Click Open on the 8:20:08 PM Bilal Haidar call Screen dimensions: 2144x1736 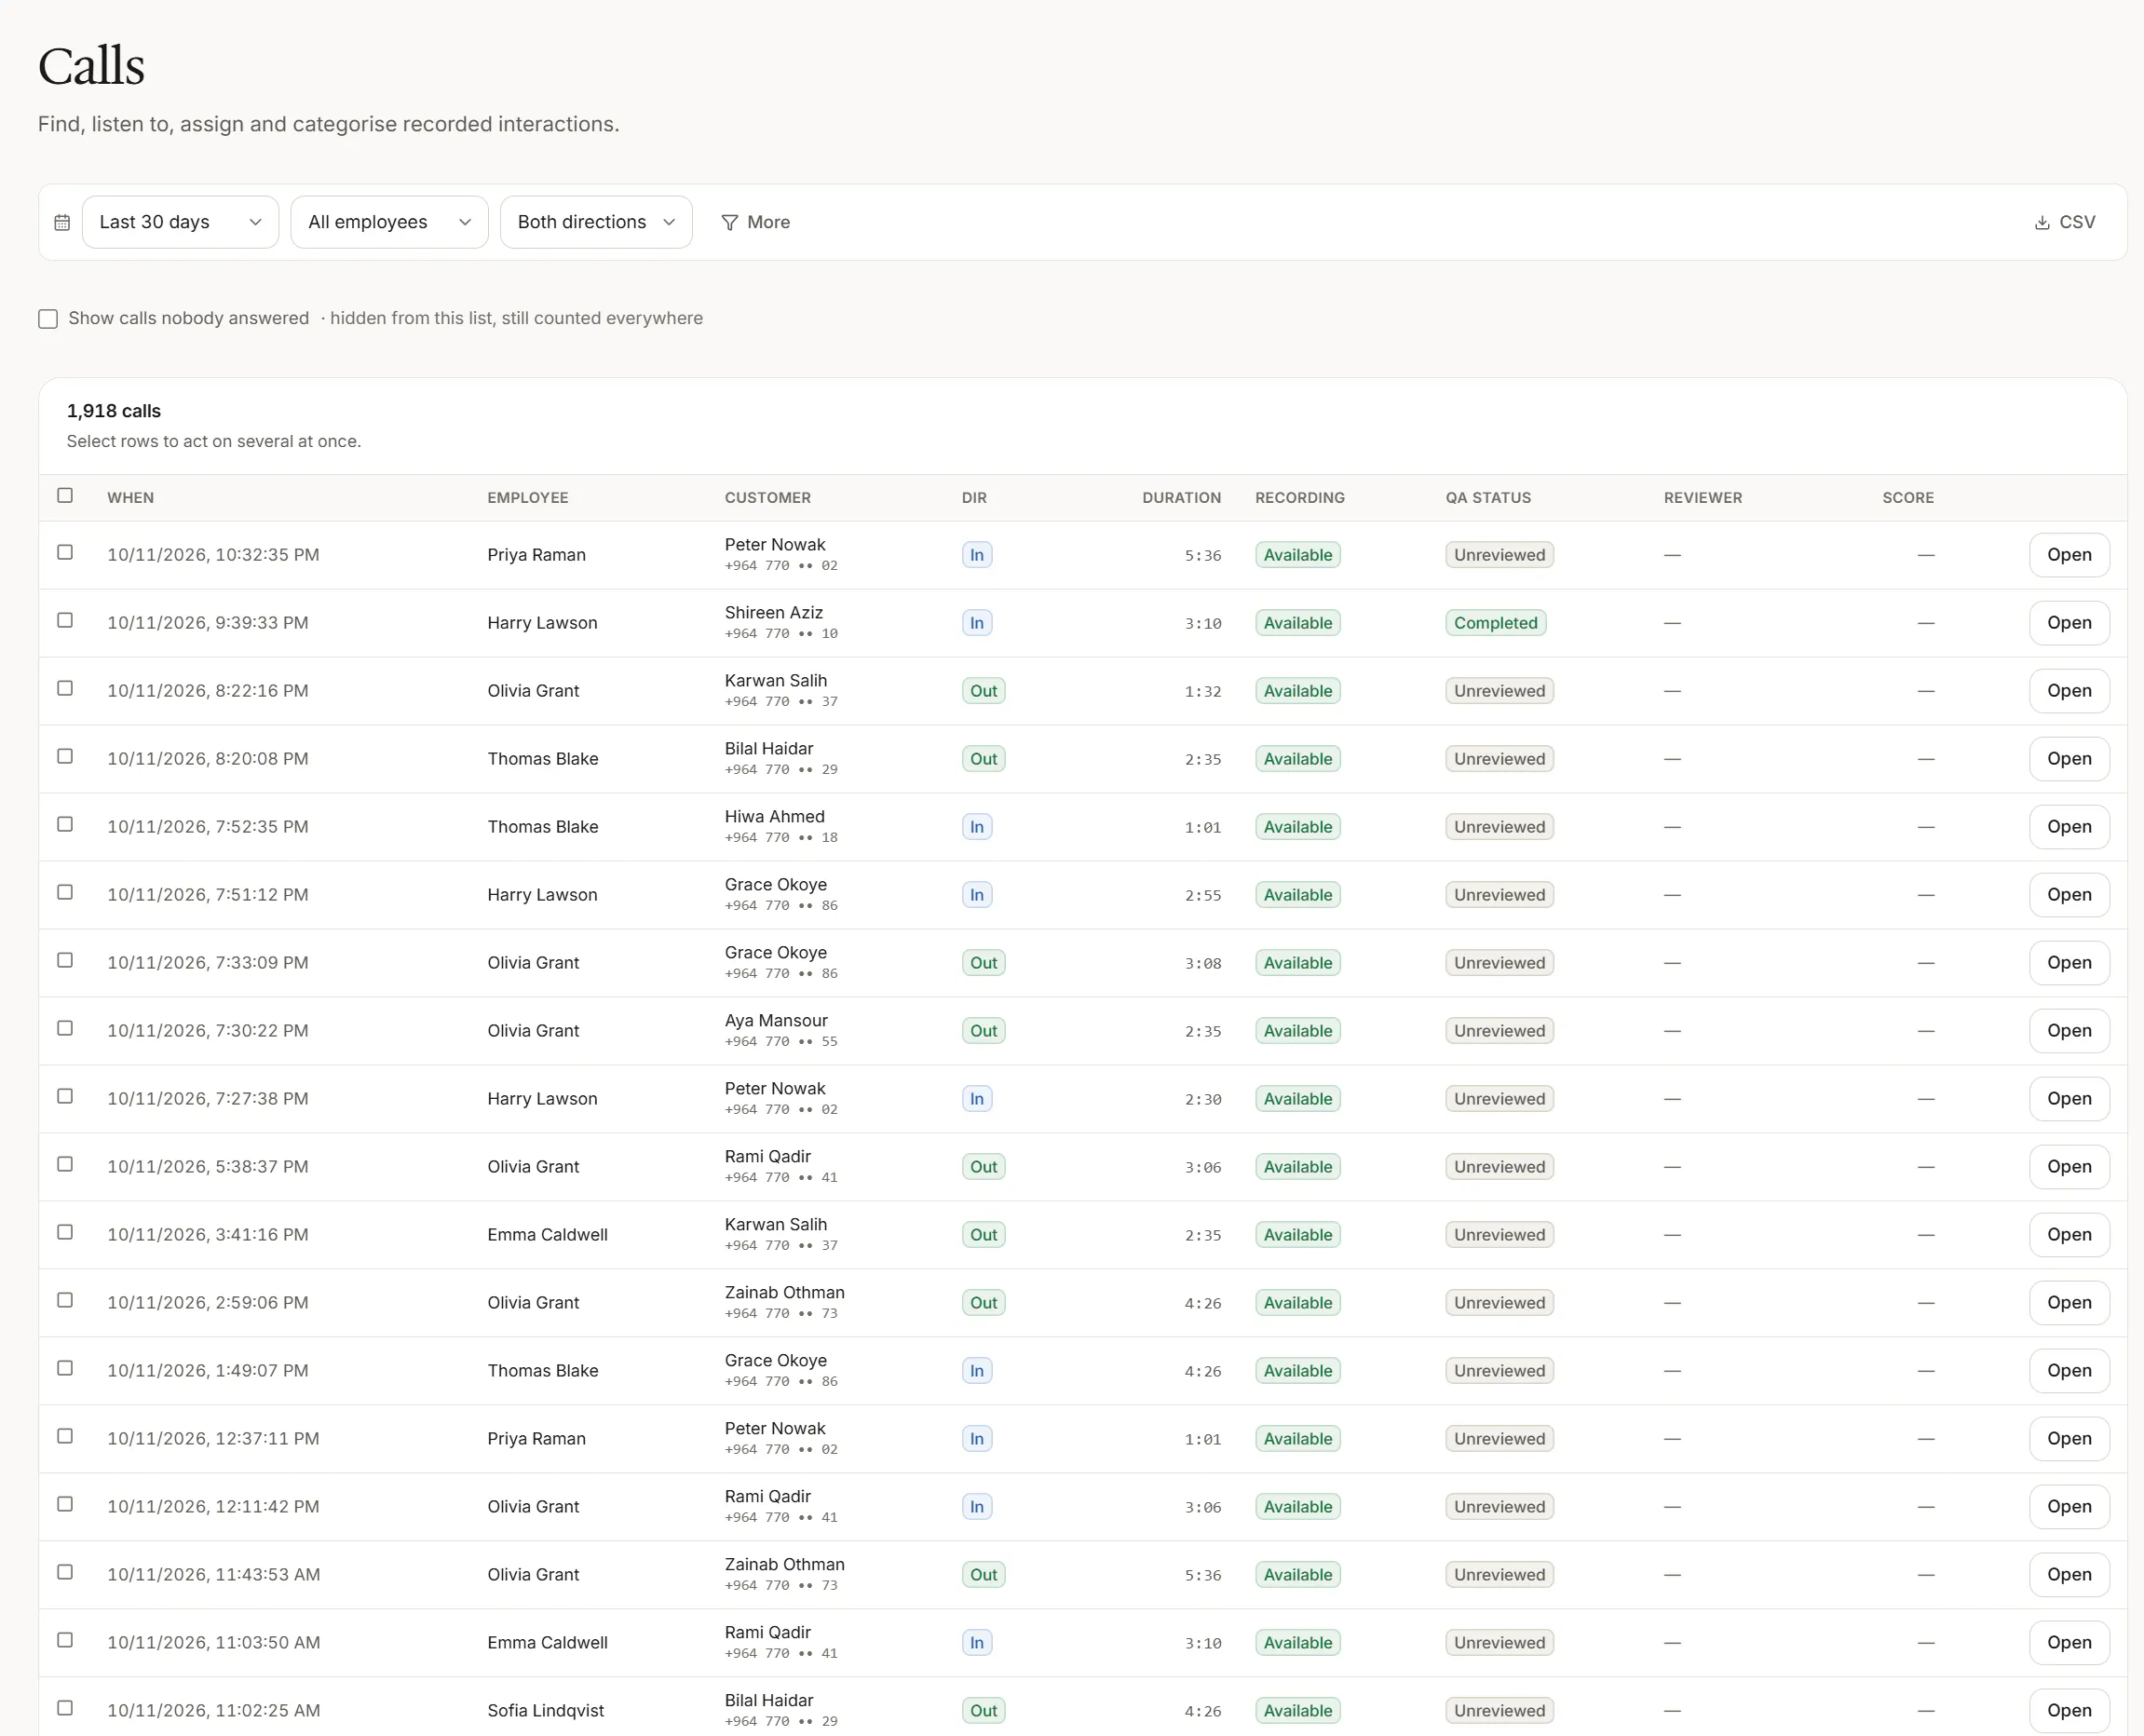(2069, 759)
